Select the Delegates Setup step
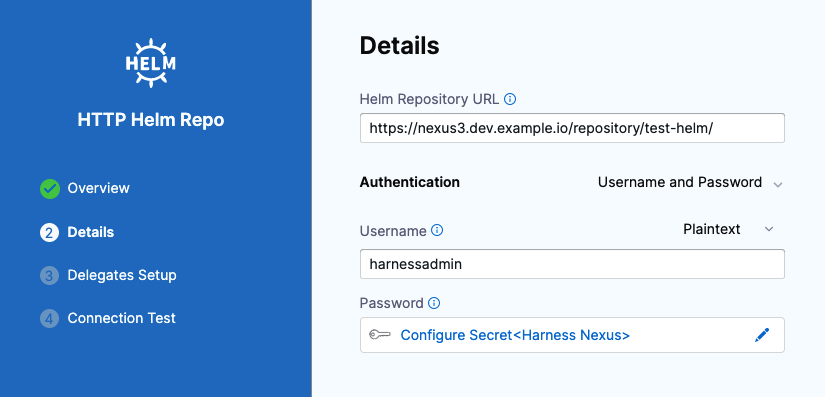 (x=122, y=275)
